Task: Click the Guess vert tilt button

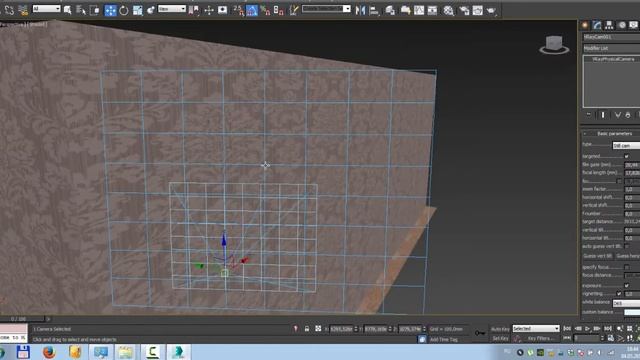Action: (x=597, y=256)
